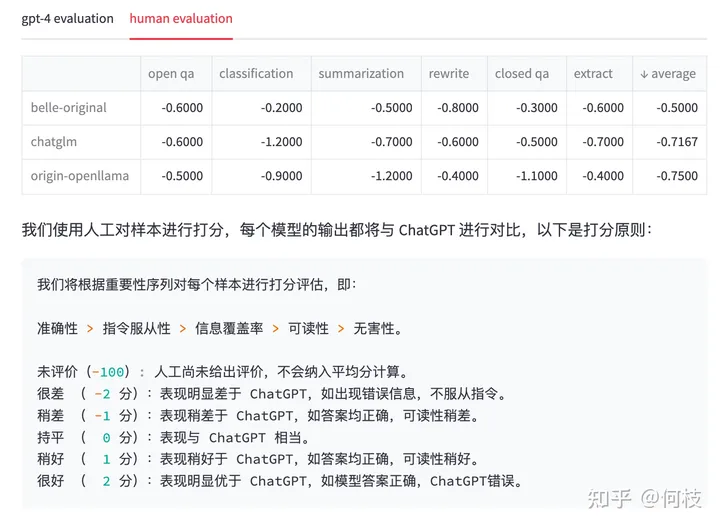Click origin-openllama extract value -0.4000
The height and width of the screenshot is (528, 720).
[603, 176]
